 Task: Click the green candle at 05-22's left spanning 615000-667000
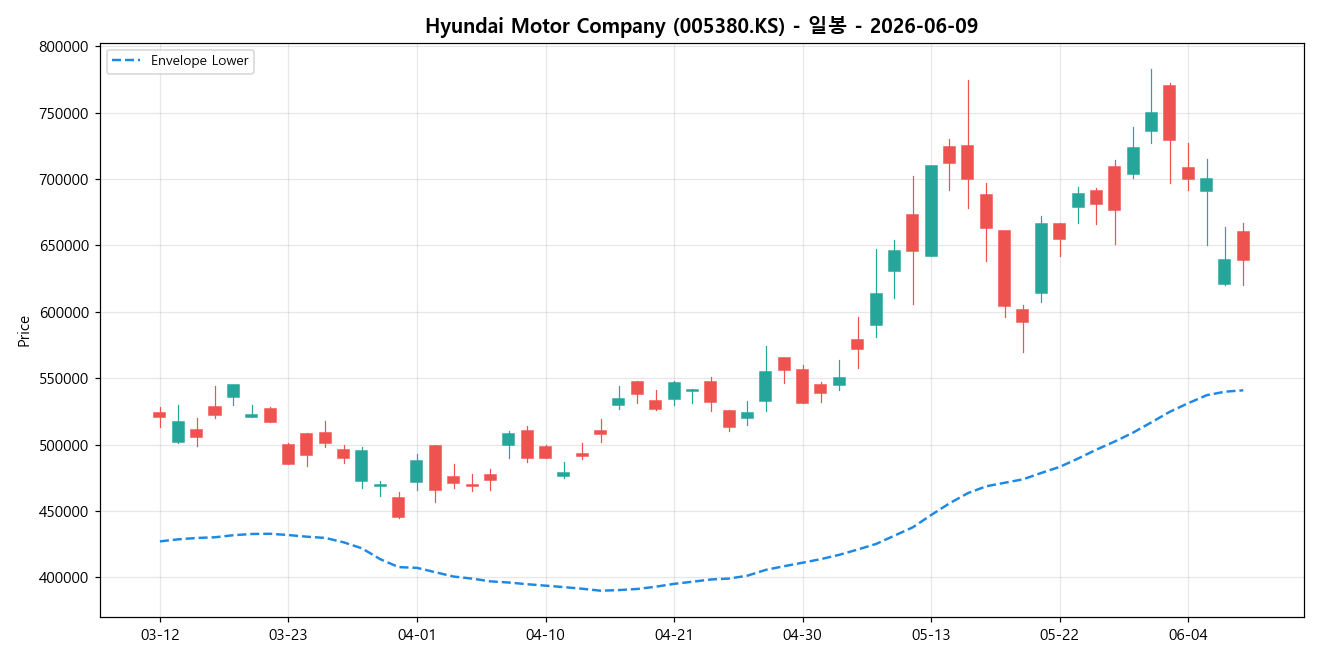(x=1041, y=258)
